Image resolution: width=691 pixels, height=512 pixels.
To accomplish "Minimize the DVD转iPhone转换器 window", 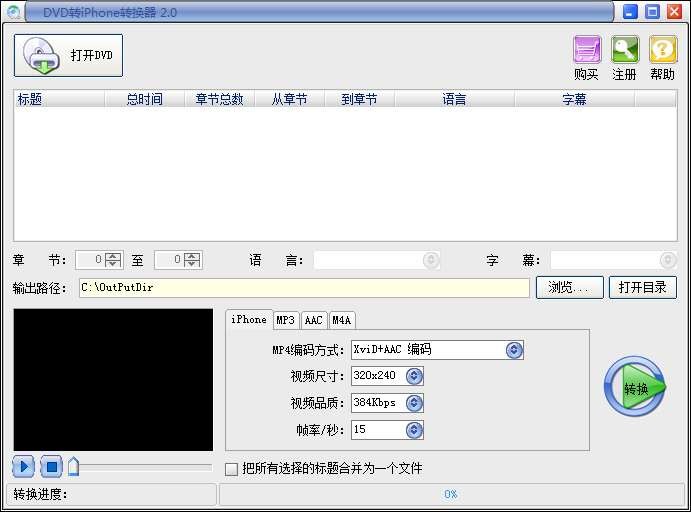I will point(630,11).
